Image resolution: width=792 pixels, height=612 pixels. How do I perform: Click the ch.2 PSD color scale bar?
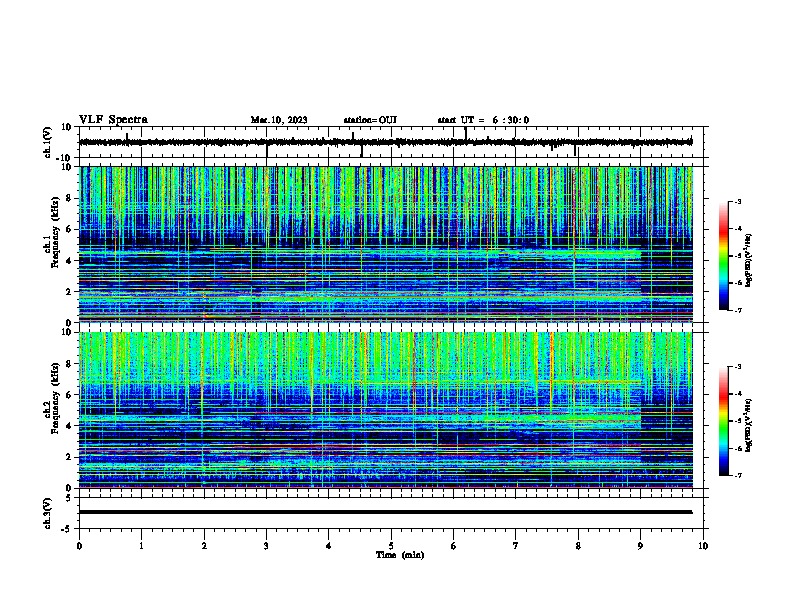pyautogui.click(x=723, y=421)
